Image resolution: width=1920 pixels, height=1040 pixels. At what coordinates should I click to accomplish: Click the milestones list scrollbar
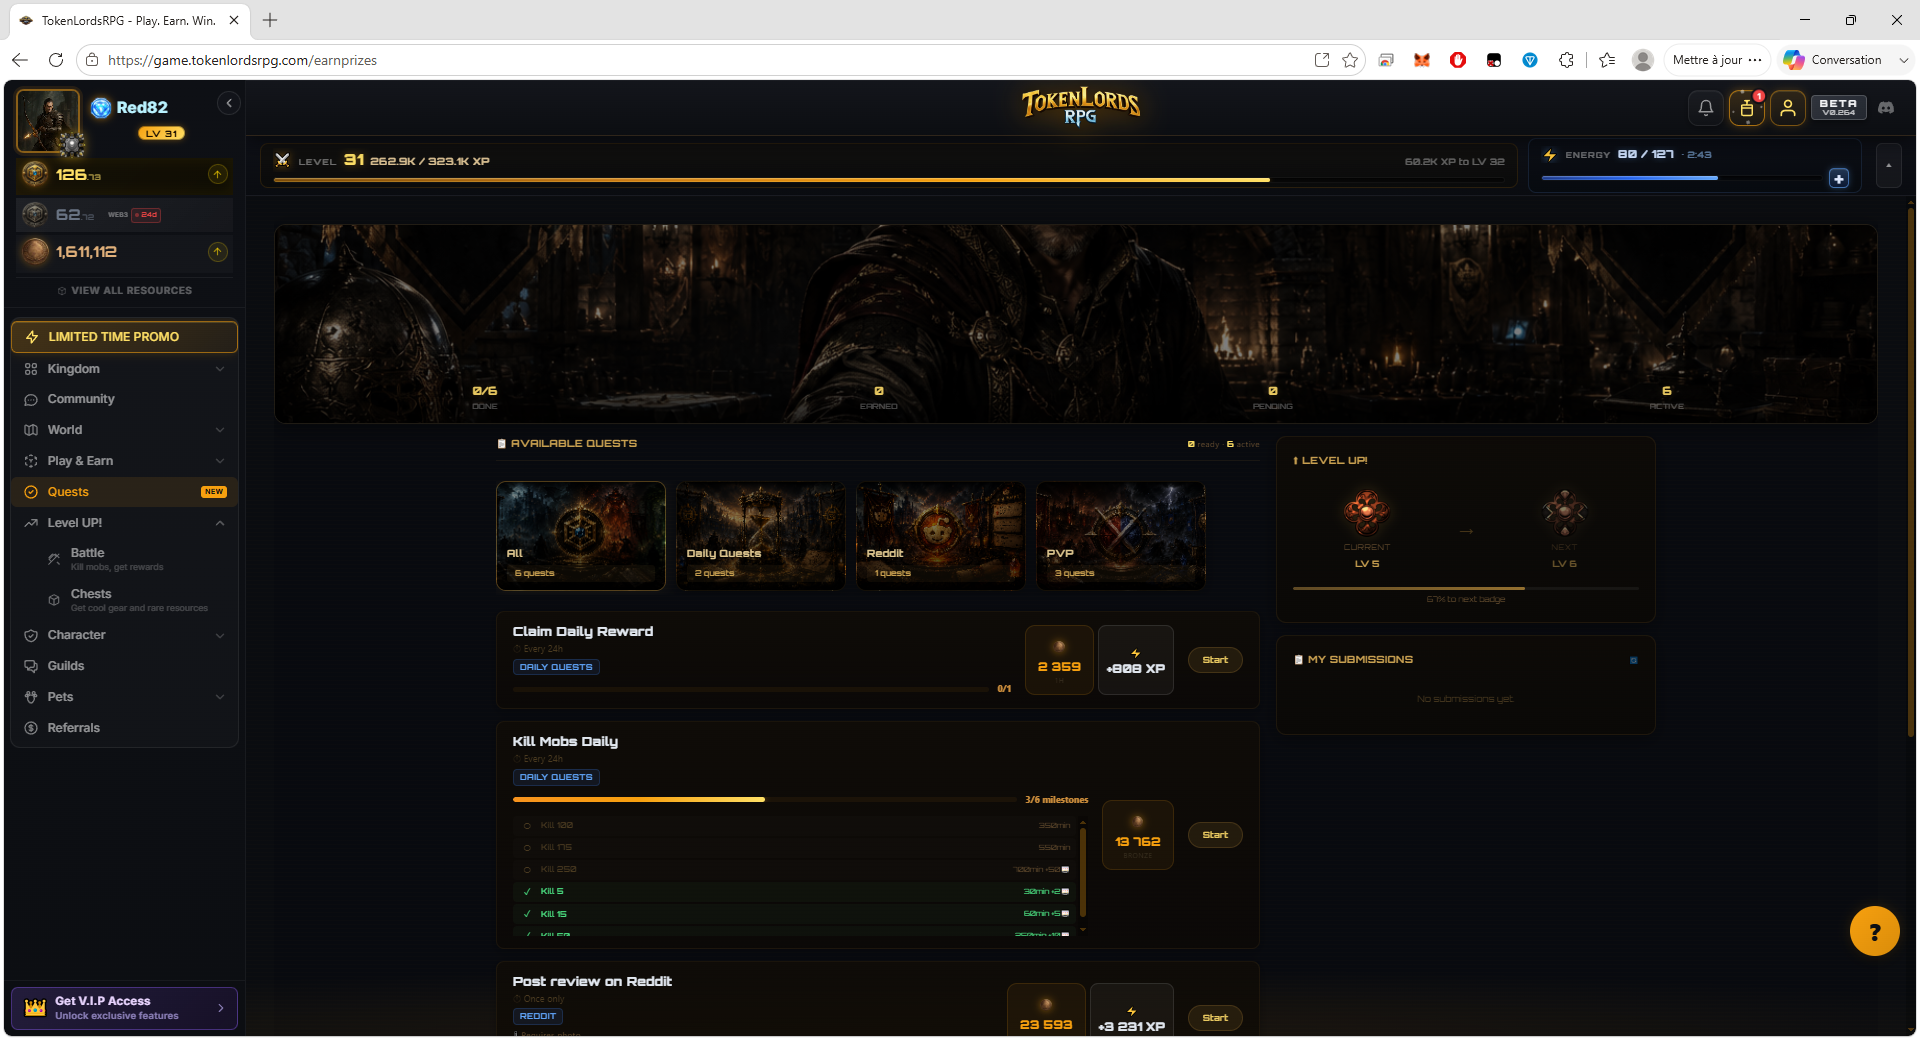click(x=1082, y=873)
